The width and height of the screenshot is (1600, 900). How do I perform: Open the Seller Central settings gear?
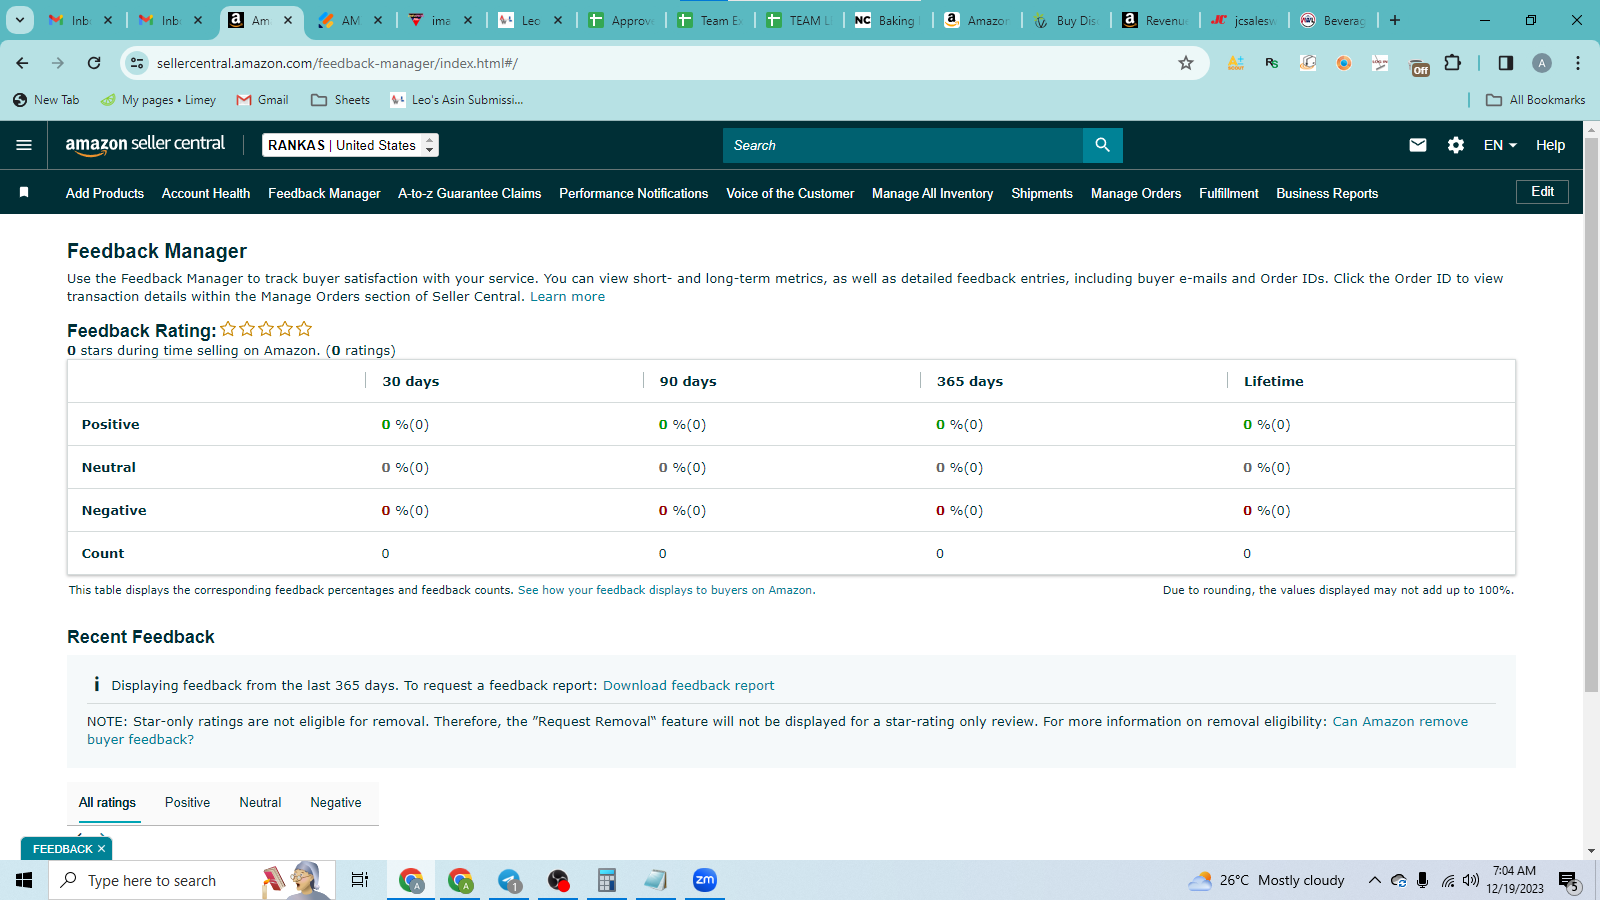(x=1456, y=145)
